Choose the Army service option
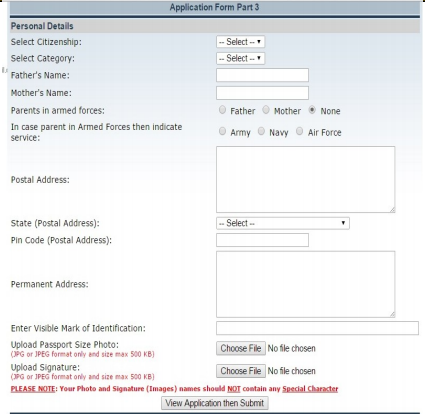 (x=222, y=131)
